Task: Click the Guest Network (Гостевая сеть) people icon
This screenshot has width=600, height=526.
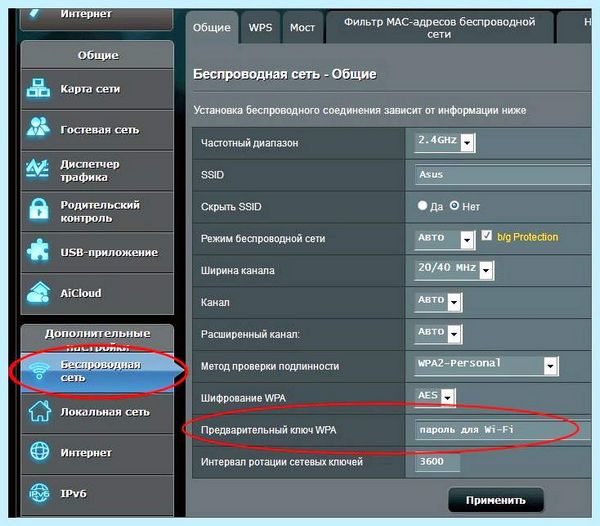Action: (38, 127)
